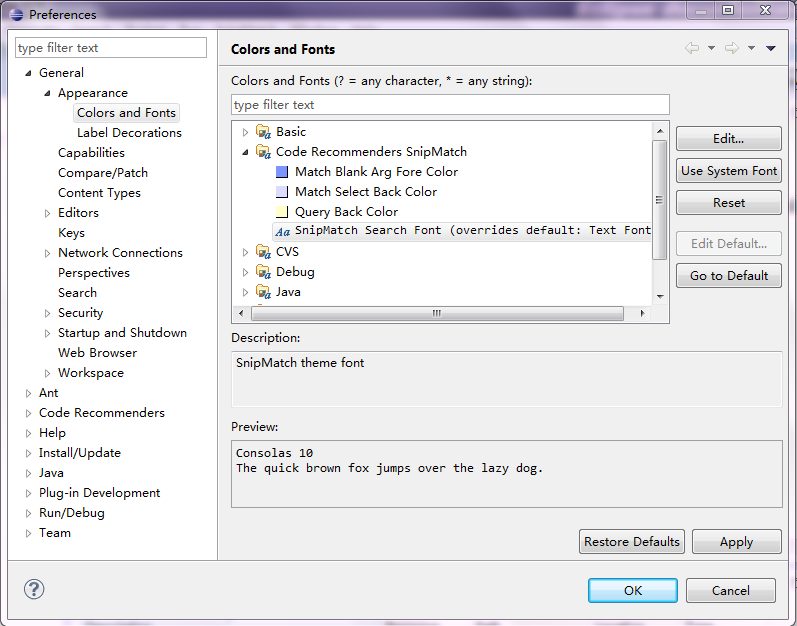This screenshot has height=626, width=797.
Task: Click the Help question mark icon
Action: (x=34, y=590)
